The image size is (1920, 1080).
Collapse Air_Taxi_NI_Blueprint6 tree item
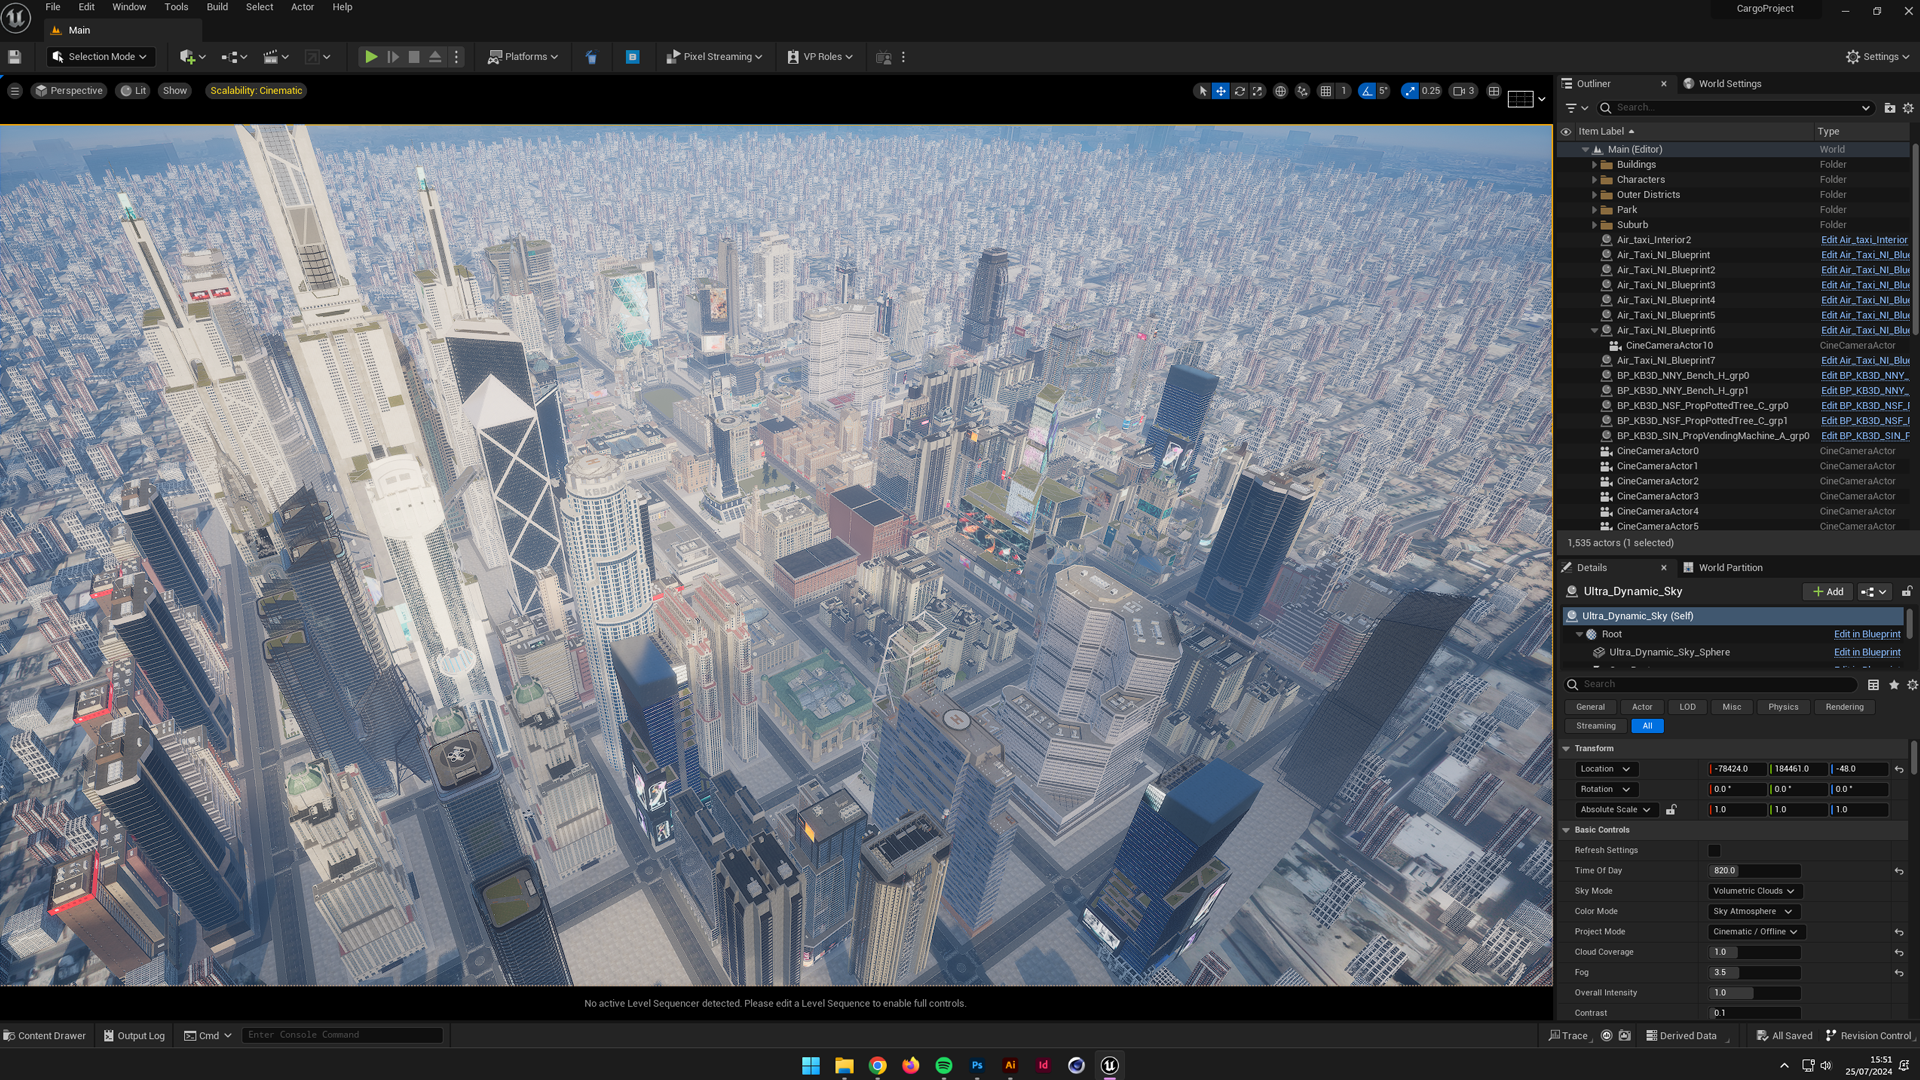(x=1594, y=331)
